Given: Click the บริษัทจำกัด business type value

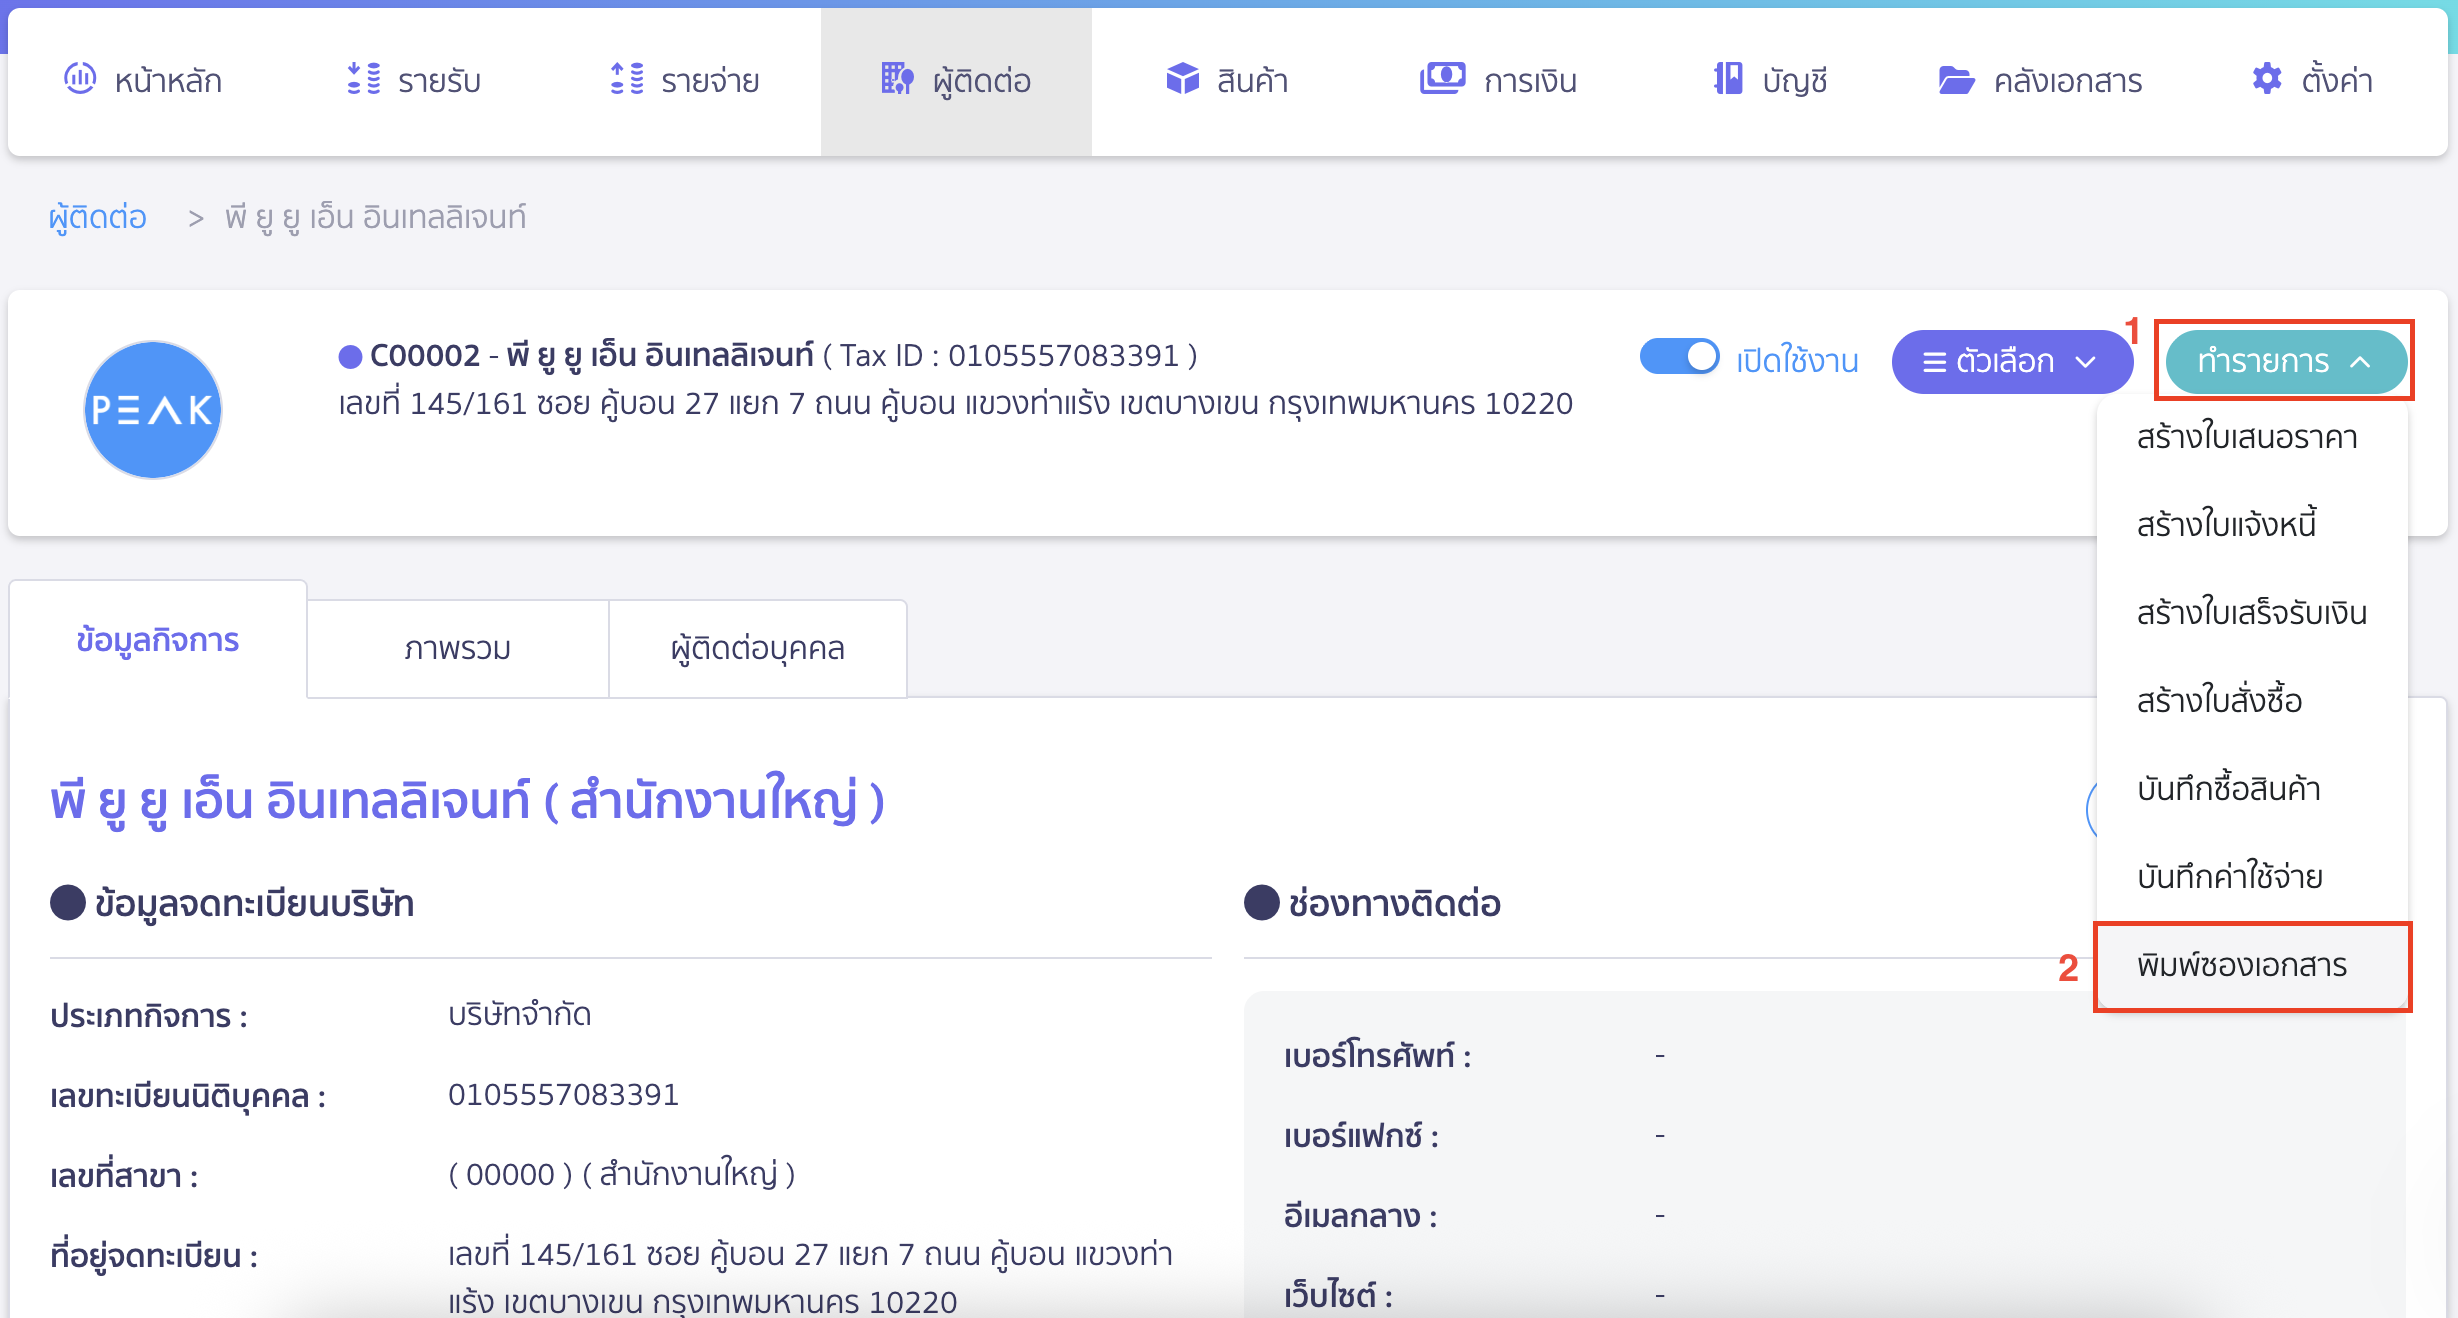Looking at the screenshot, I should (520, 1014).
